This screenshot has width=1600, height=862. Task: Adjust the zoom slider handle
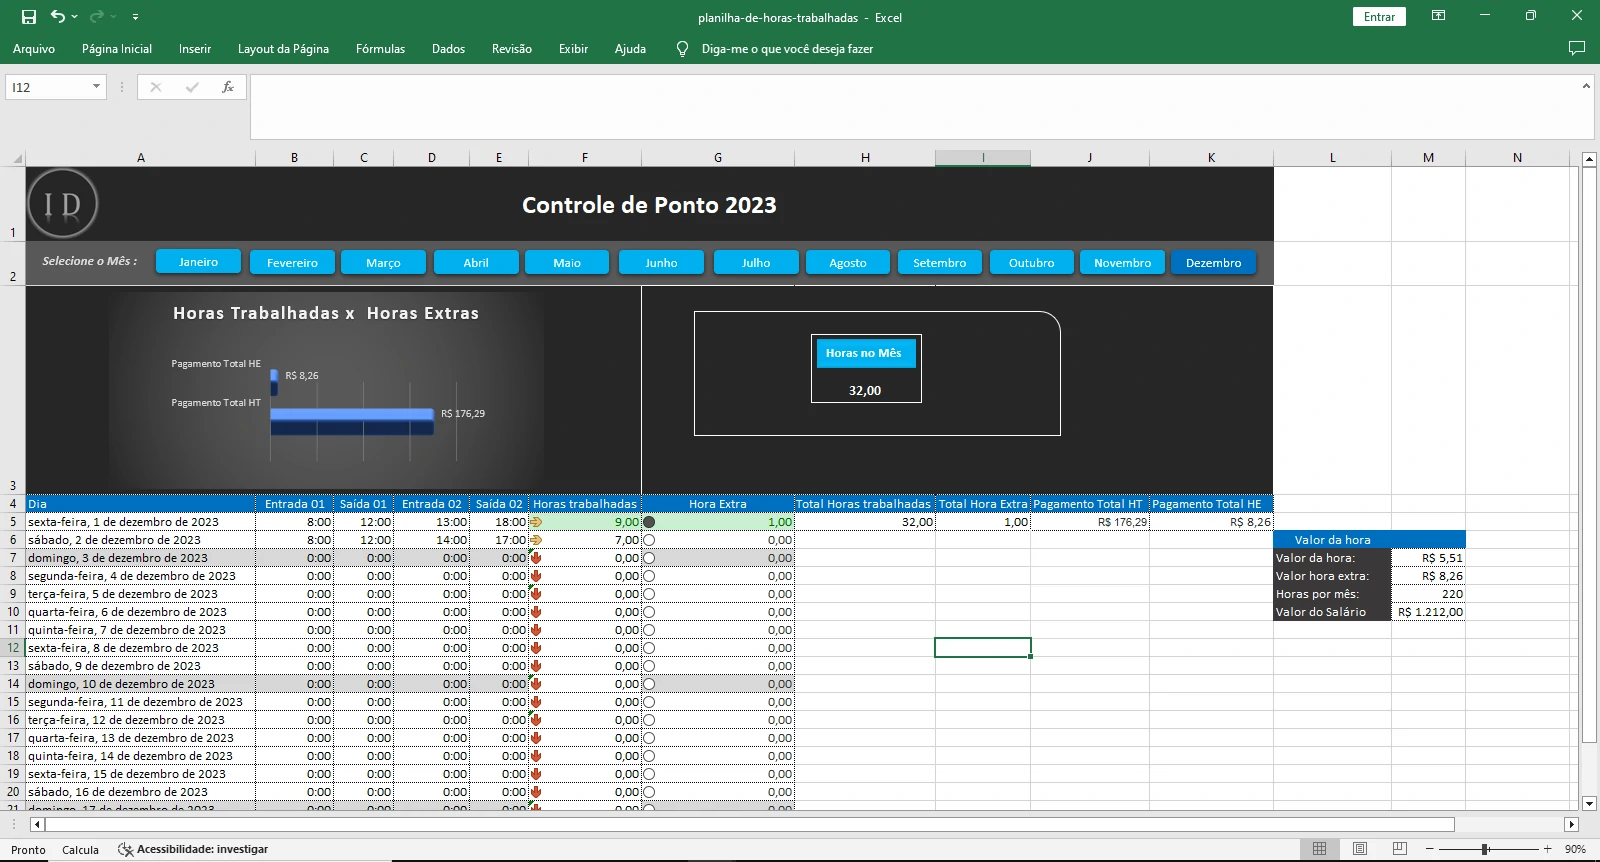(x=1486, y=849)
